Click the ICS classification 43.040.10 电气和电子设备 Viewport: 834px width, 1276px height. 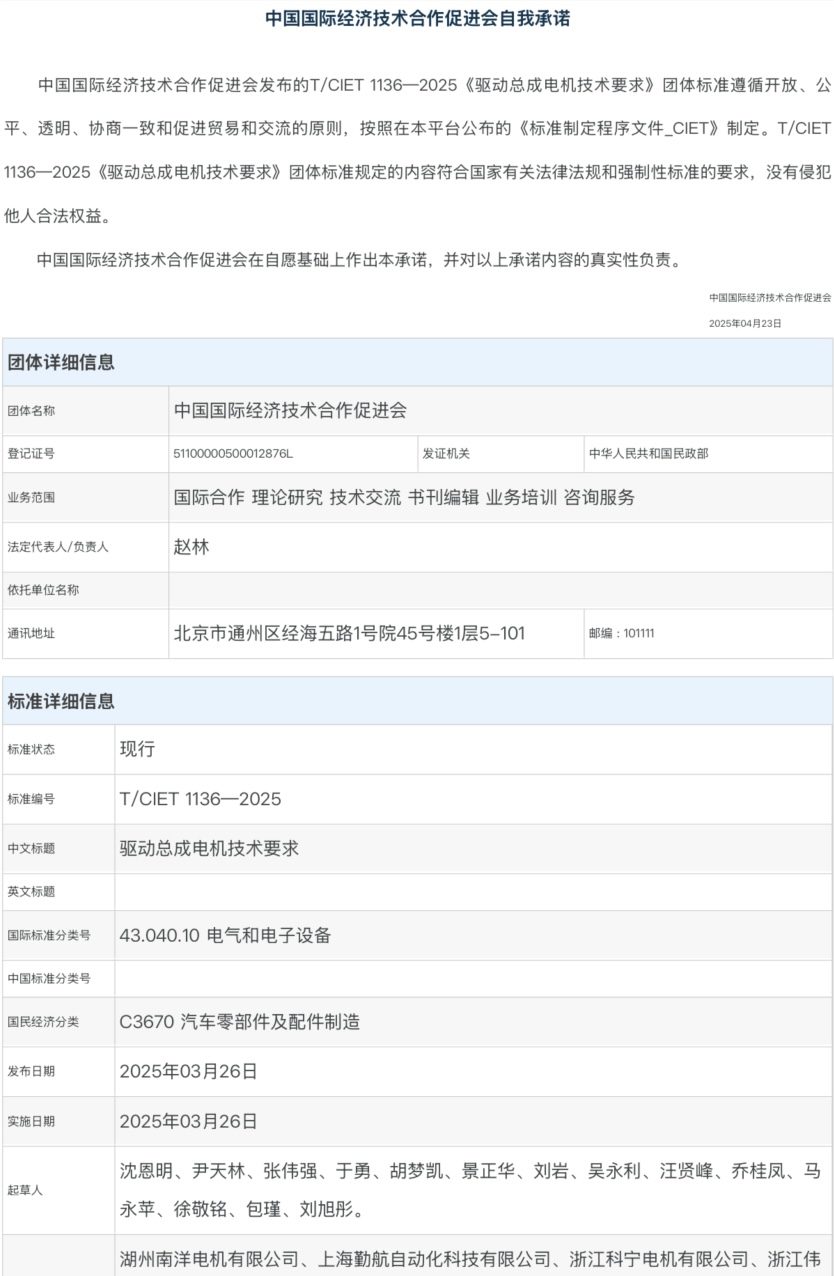225,935
